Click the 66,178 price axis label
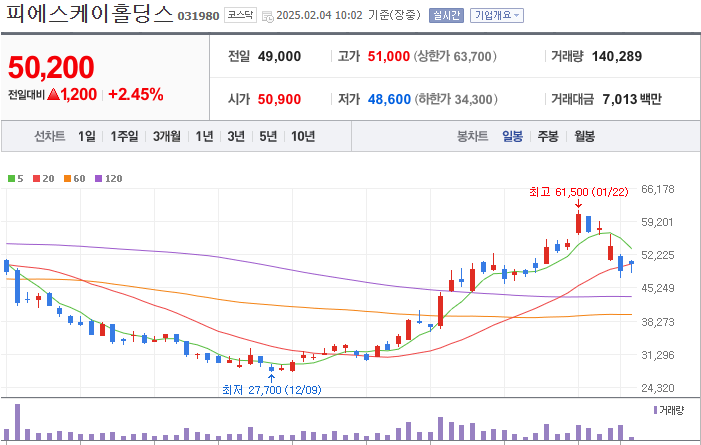 (x=658, y=189)
